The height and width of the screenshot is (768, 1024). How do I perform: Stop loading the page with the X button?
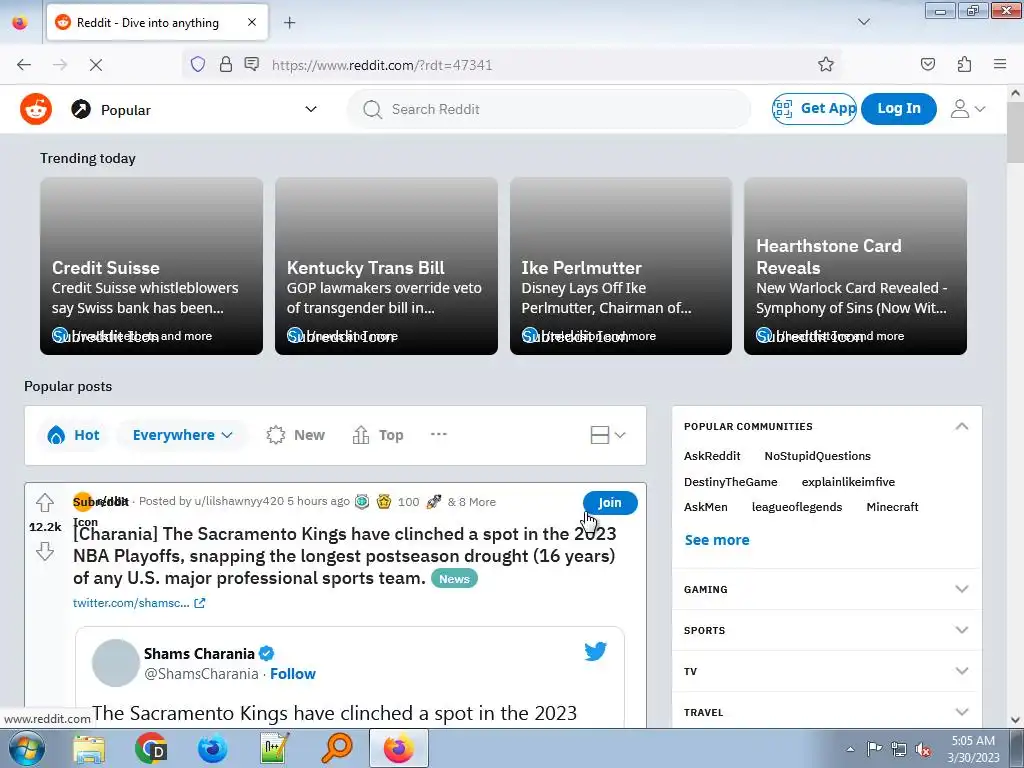95,65
